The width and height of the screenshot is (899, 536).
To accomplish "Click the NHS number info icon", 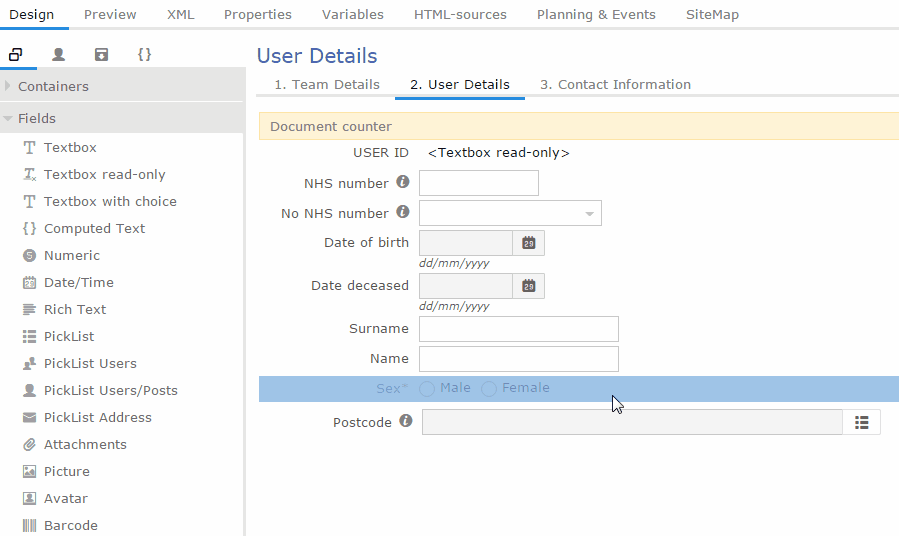I will point(403,182).
